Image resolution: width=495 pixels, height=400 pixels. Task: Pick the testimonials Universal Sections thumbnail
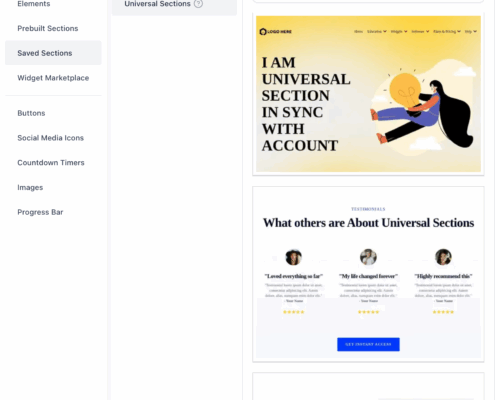[x=368, y=274]
